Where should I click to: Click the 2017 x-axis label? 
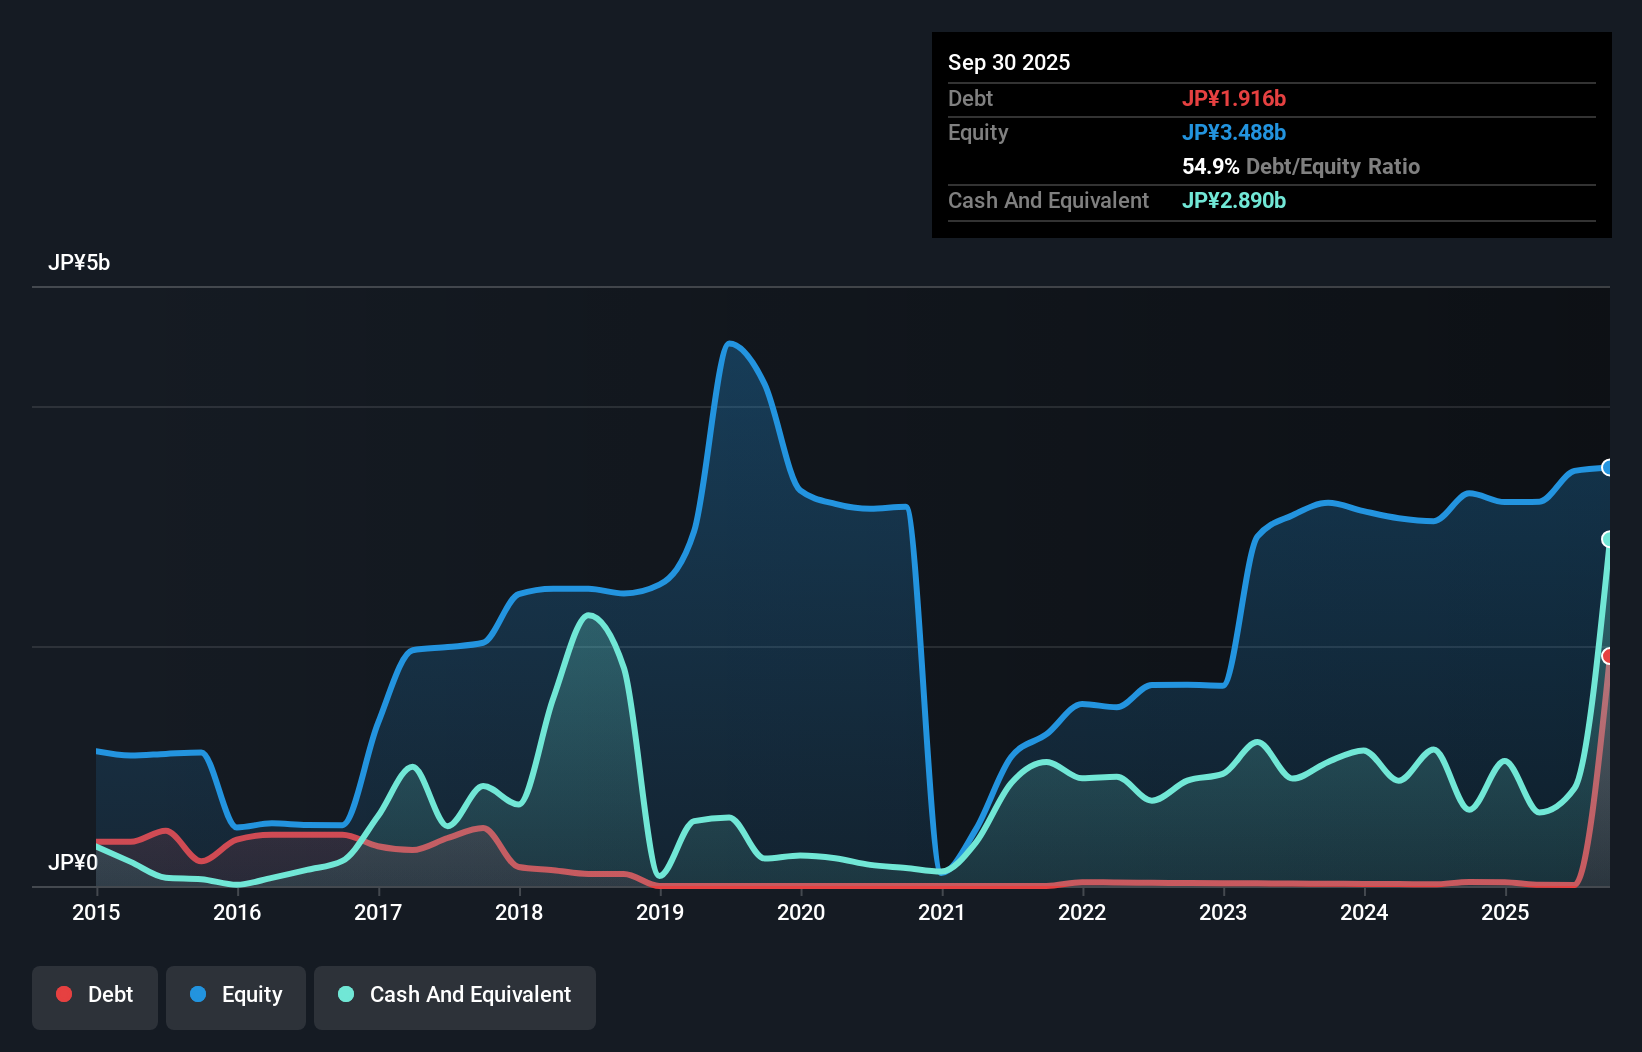tap(378, 912)
